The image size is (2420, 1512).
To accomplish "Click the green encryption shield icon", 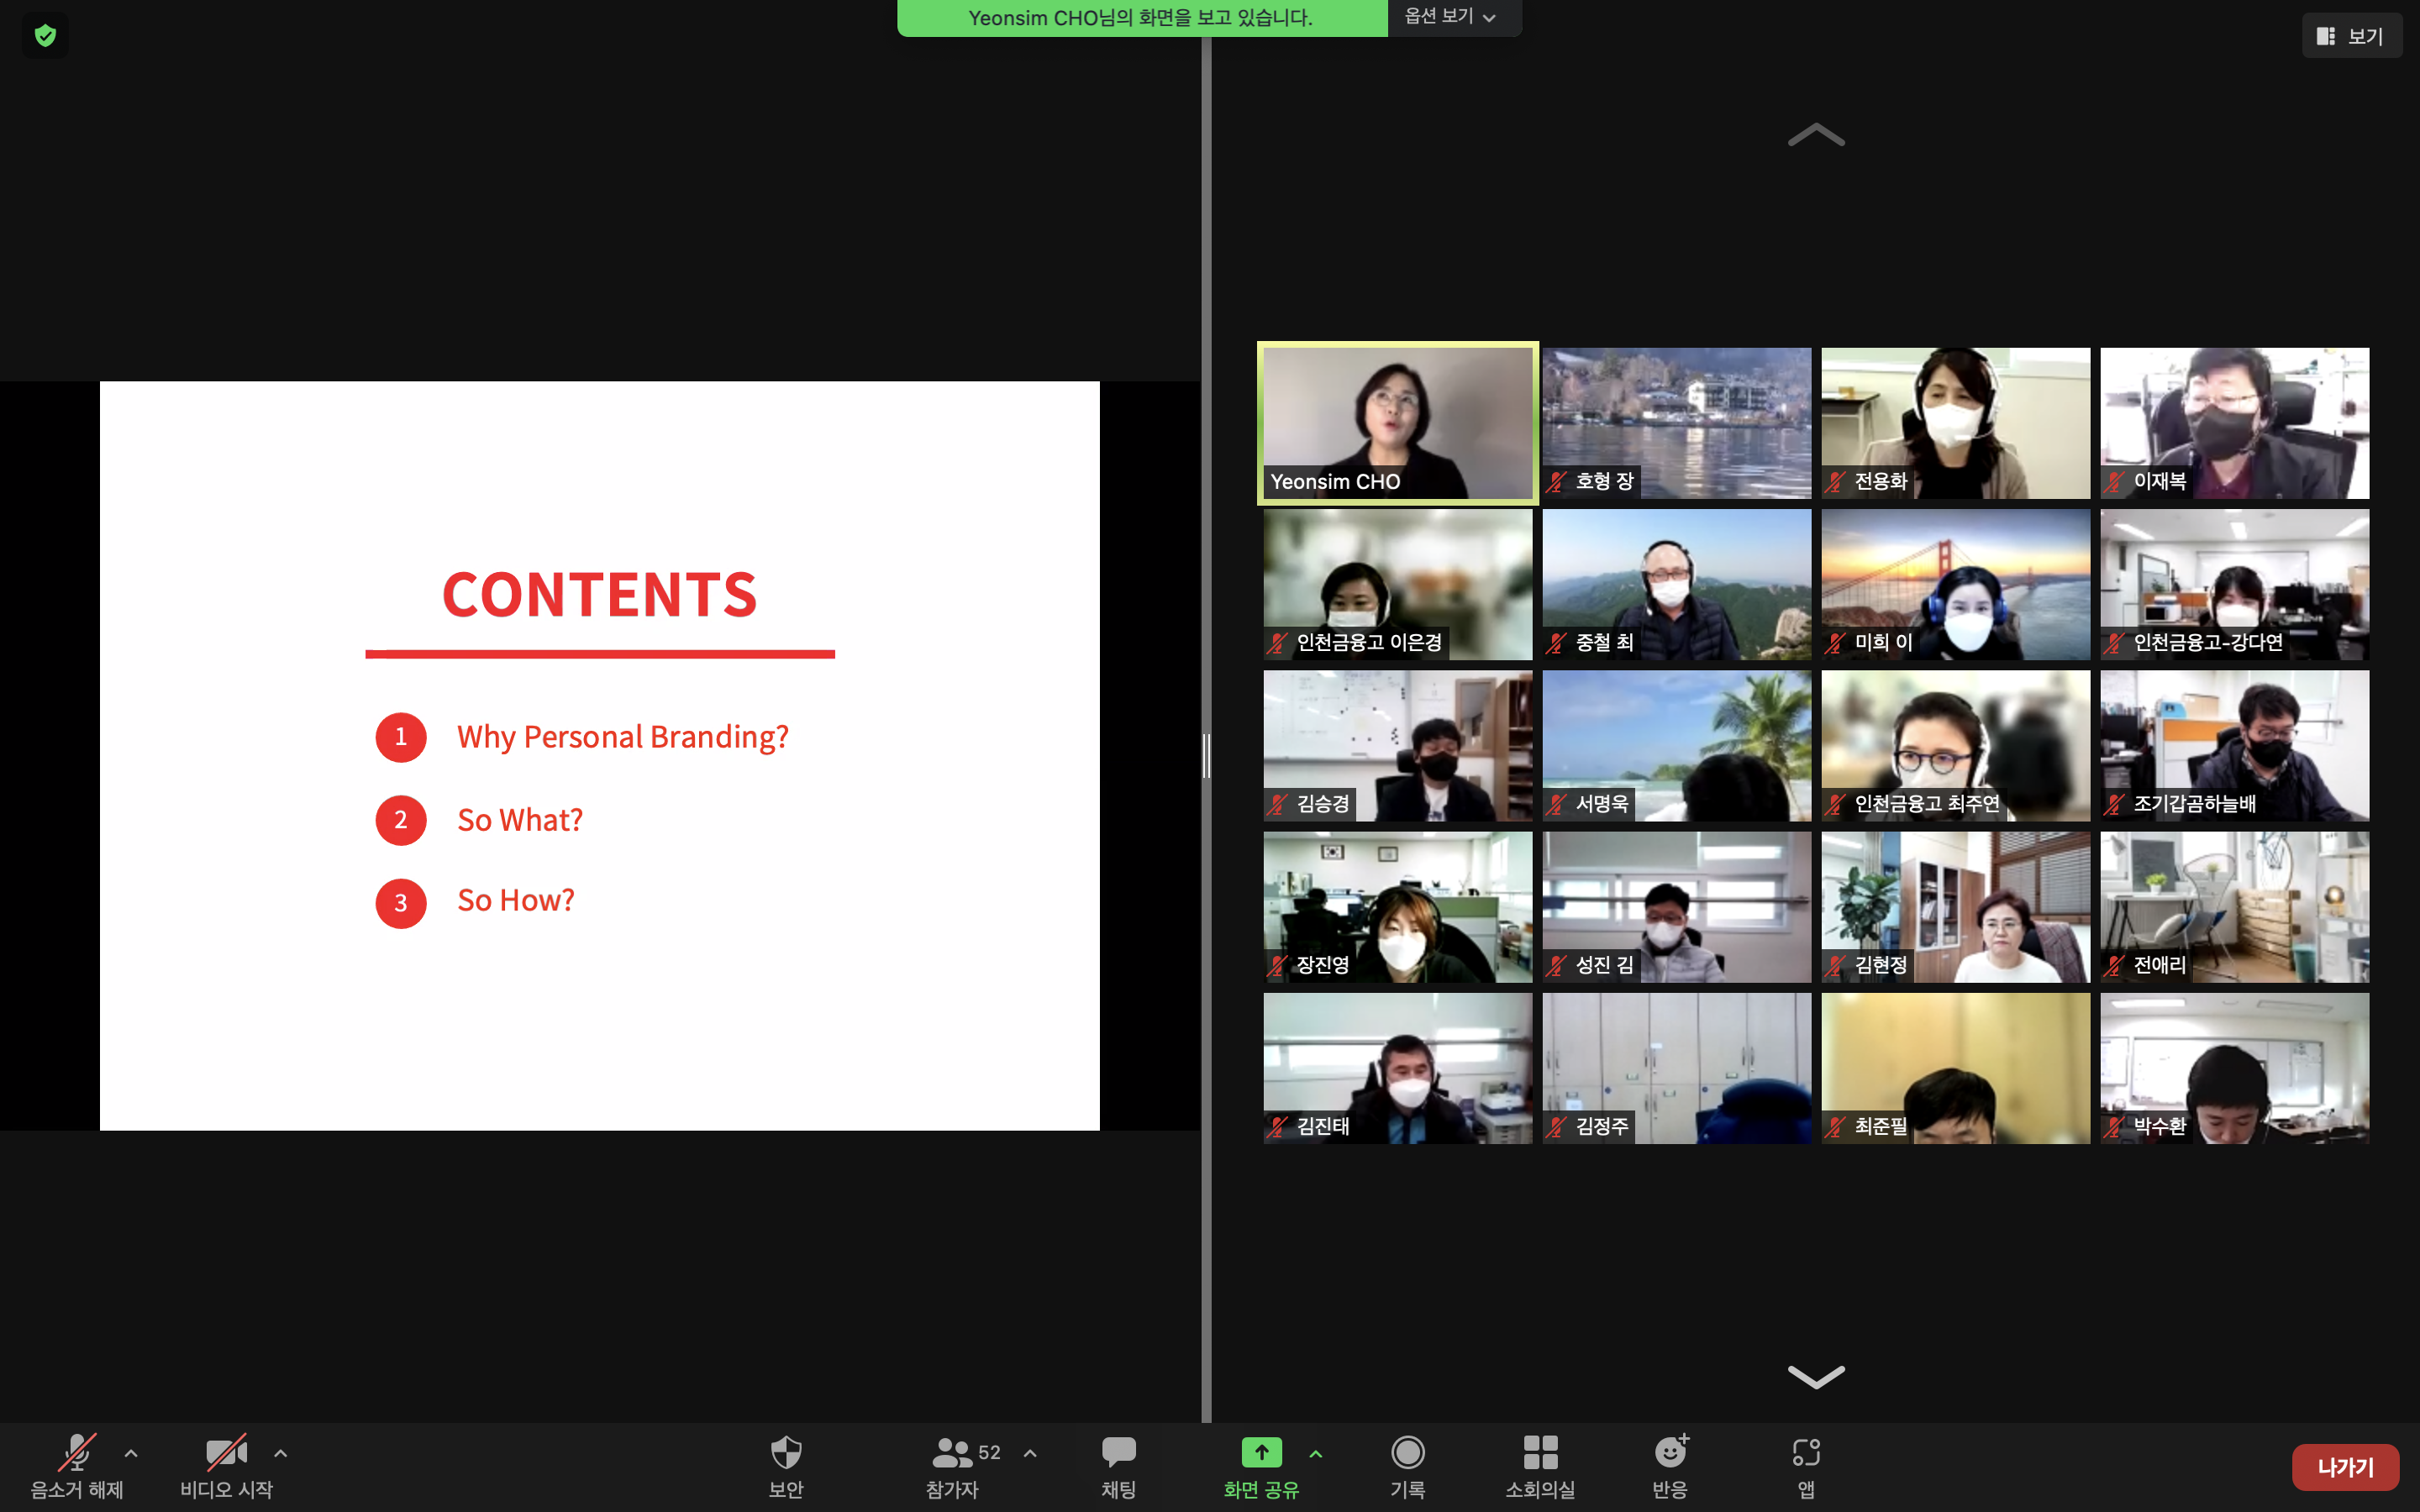I will (x=45, y=36).
